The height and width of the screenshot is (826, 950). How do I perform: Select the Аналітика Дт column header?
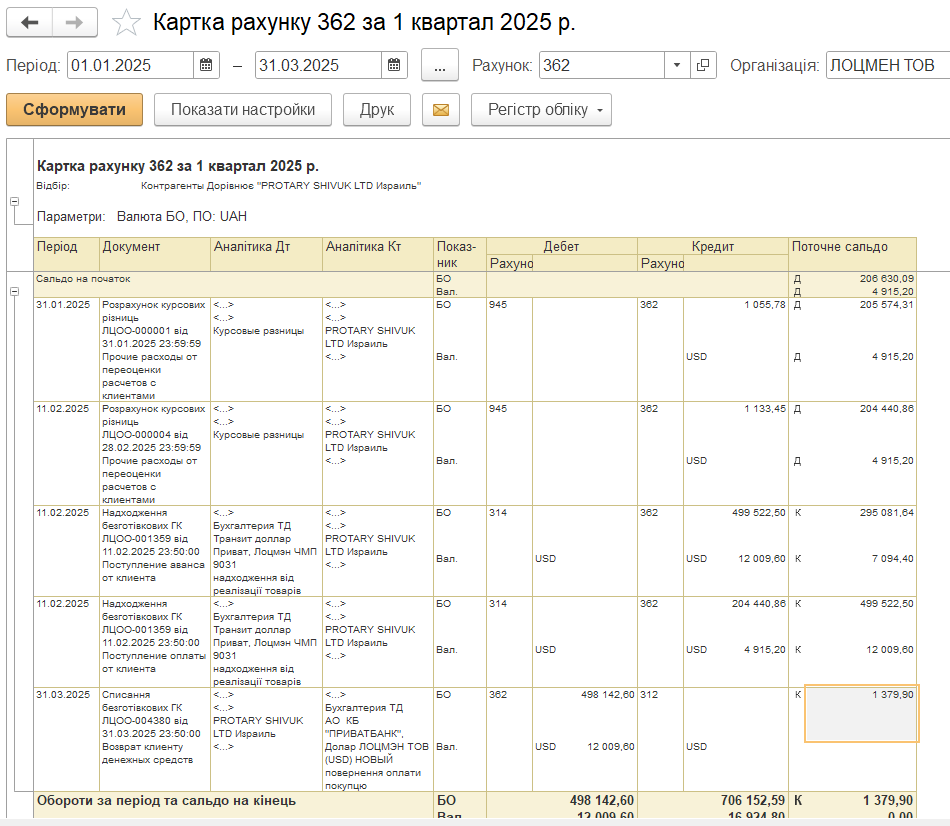267,254
